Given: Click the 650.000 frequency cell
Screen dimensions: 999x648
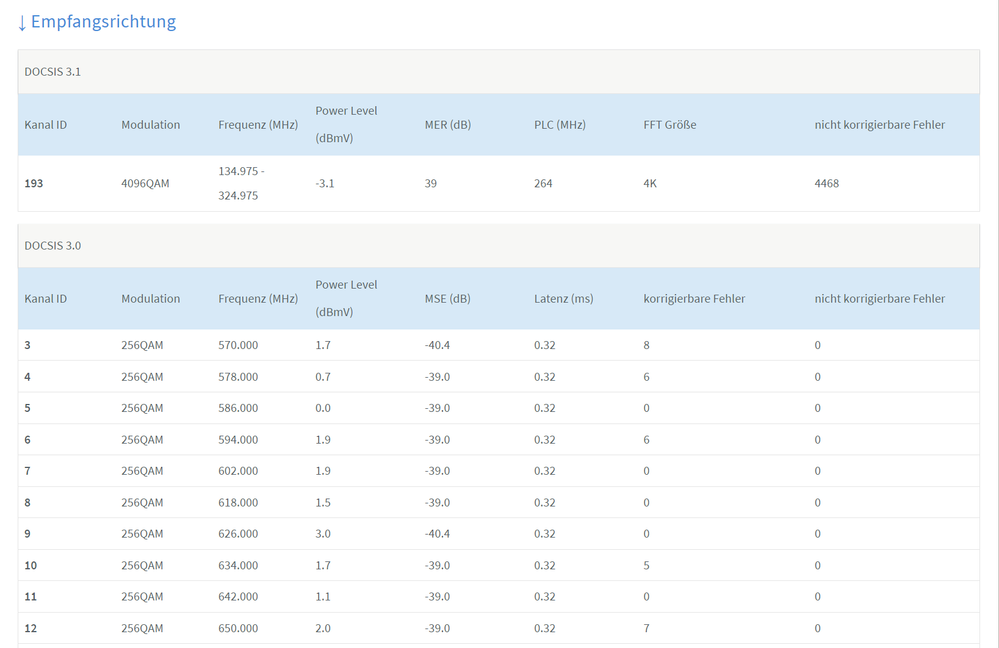Looking at the screenshot, I should click(x=238, y=628).
